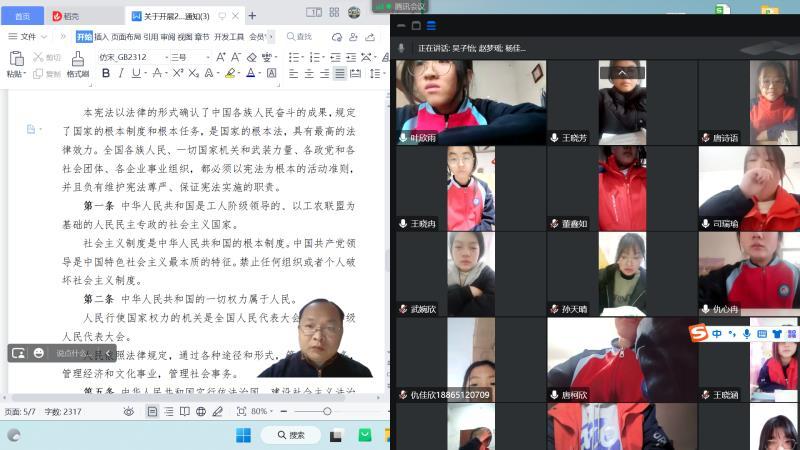Select 叶欣雨's video thumbnail
This screenshot has width=800, height=450.
point(442,102)
